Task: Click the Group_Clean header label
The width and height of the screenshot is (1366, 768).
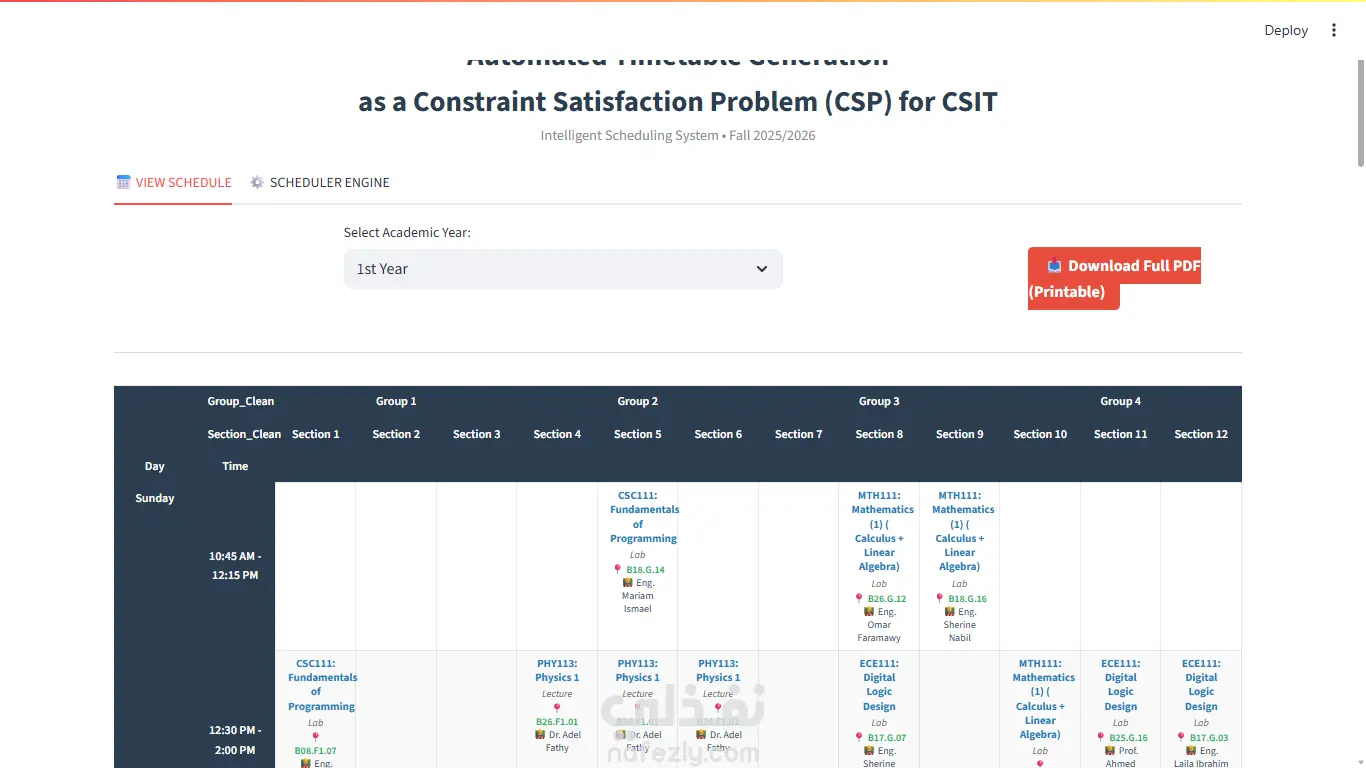Action: point(241,401)
